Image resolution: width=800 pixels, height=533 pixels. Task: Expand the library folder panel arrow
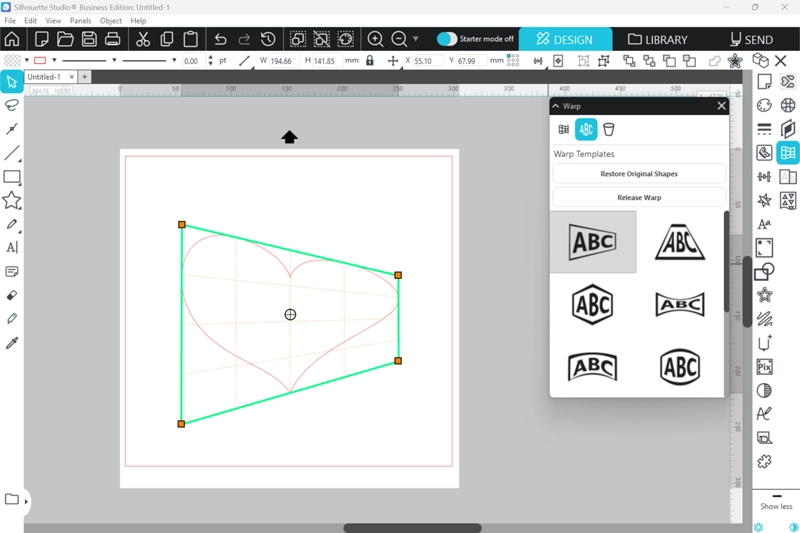click(x=26, y=501)
